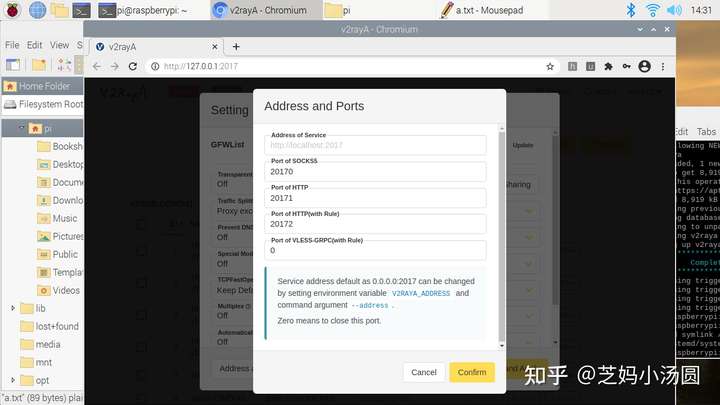
Task: Select the Desktop folder in tree
Action: point(60,164)
